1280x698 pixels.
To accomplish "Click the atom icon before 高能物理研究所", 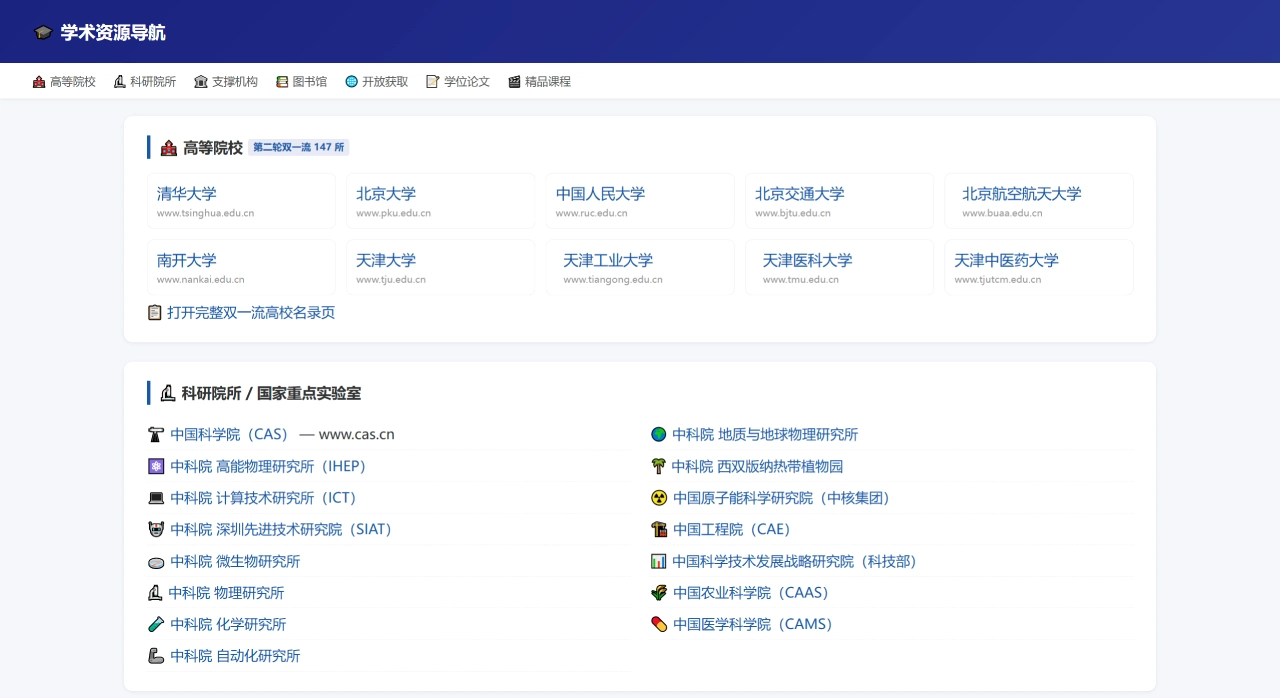I will (x=155, y=466).
